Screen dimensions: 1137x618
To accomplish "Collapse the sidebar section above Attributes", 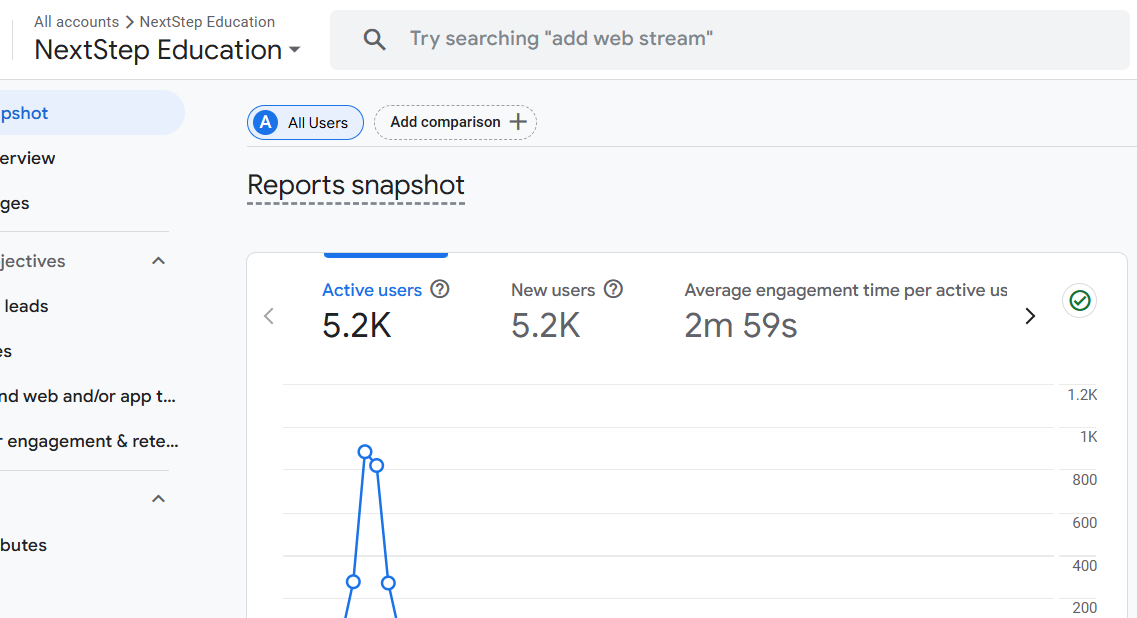I will [157, 497].
